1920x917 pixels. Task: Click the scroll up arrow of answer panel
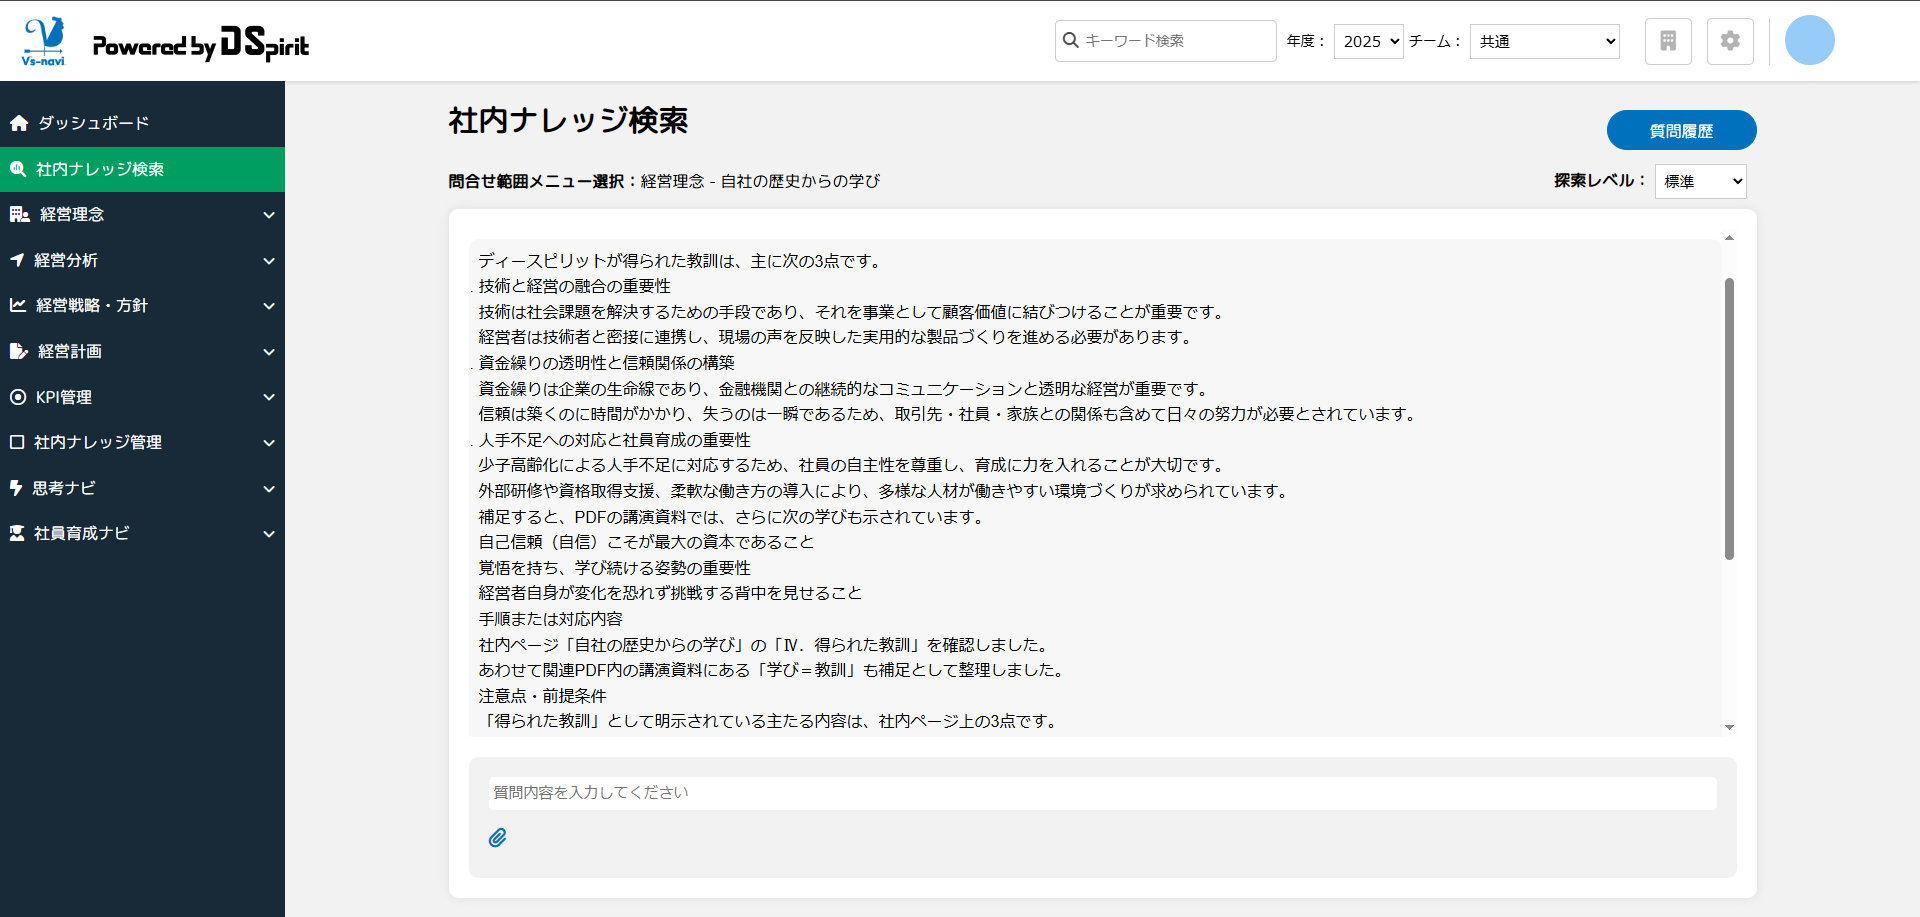tap(1729, 238)
